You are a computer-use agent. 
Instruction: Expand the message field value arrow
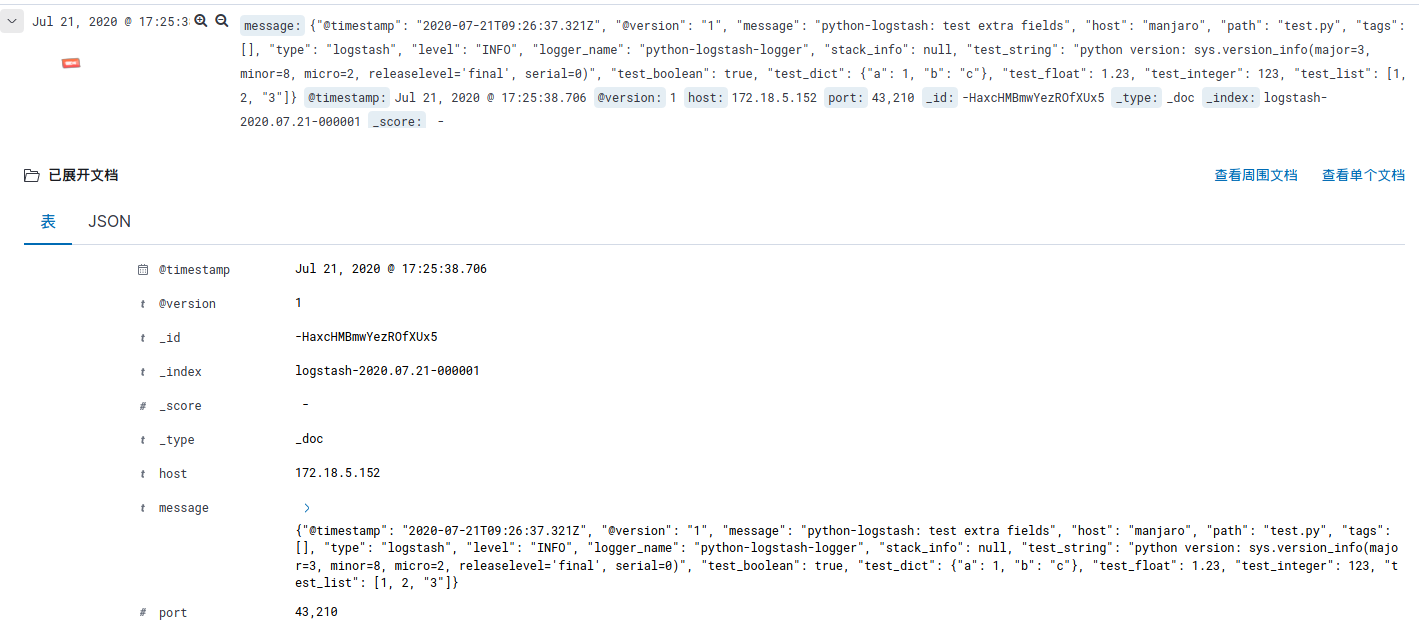click(306, 508)
